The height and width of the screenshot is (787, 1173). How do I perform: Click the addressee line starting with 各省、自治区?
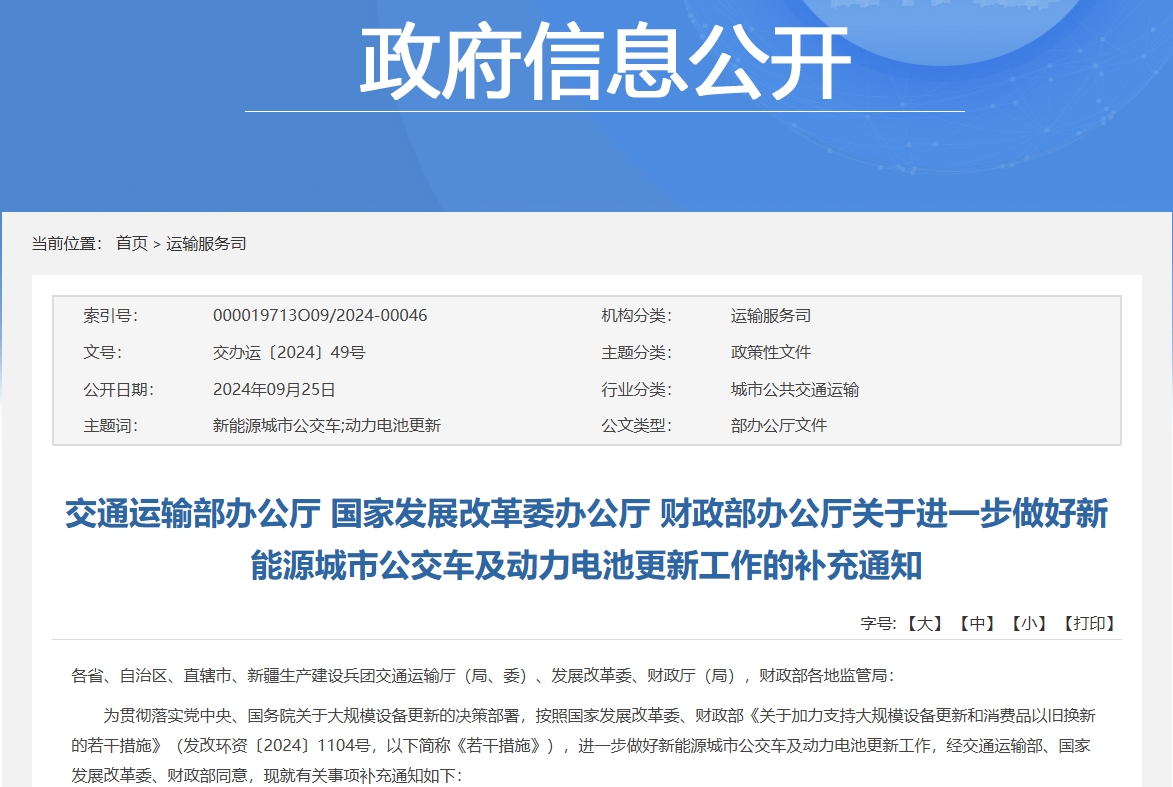click(x=476, y=676)
